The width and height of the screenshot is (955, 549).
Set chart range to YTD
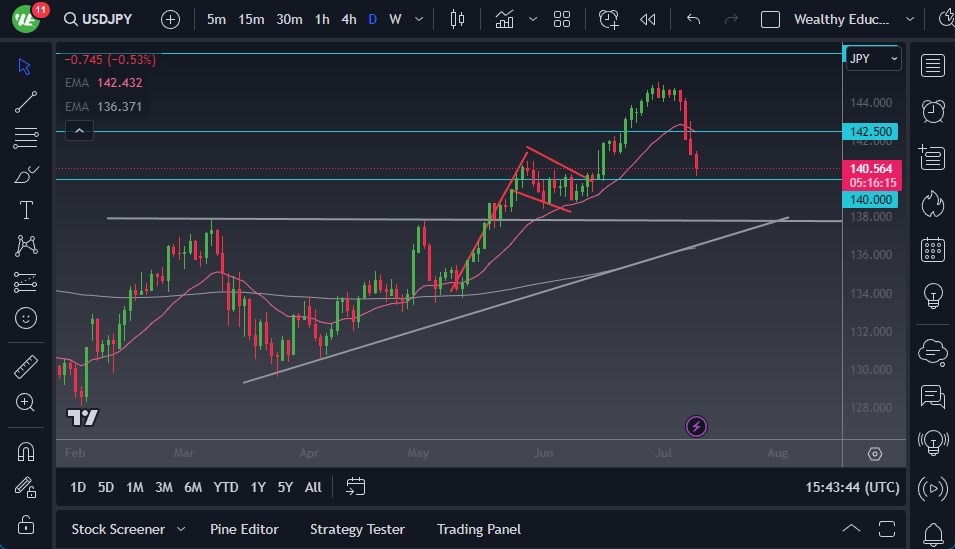click(x=226, y=487)
